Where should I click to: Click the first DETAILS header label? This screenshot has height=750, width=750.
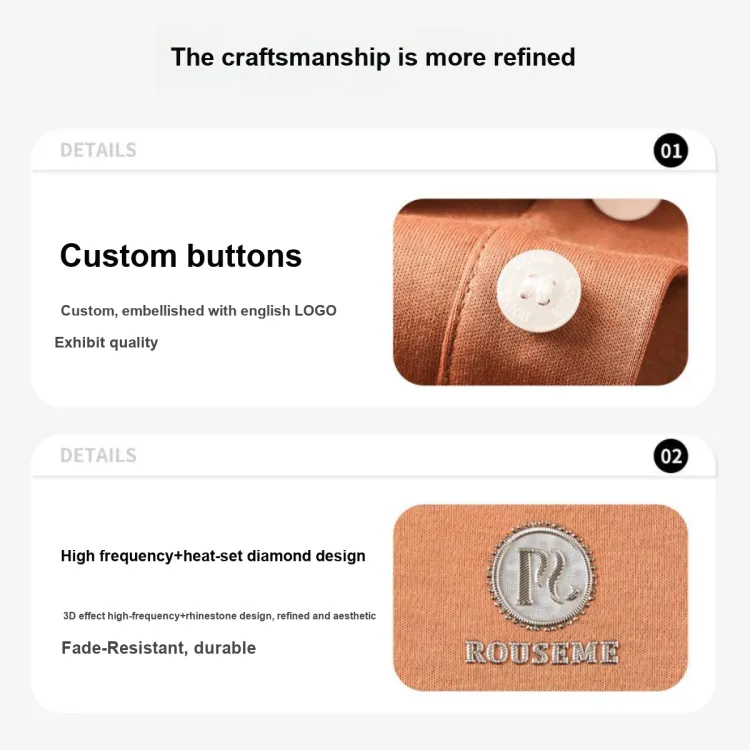click(98, 150)
